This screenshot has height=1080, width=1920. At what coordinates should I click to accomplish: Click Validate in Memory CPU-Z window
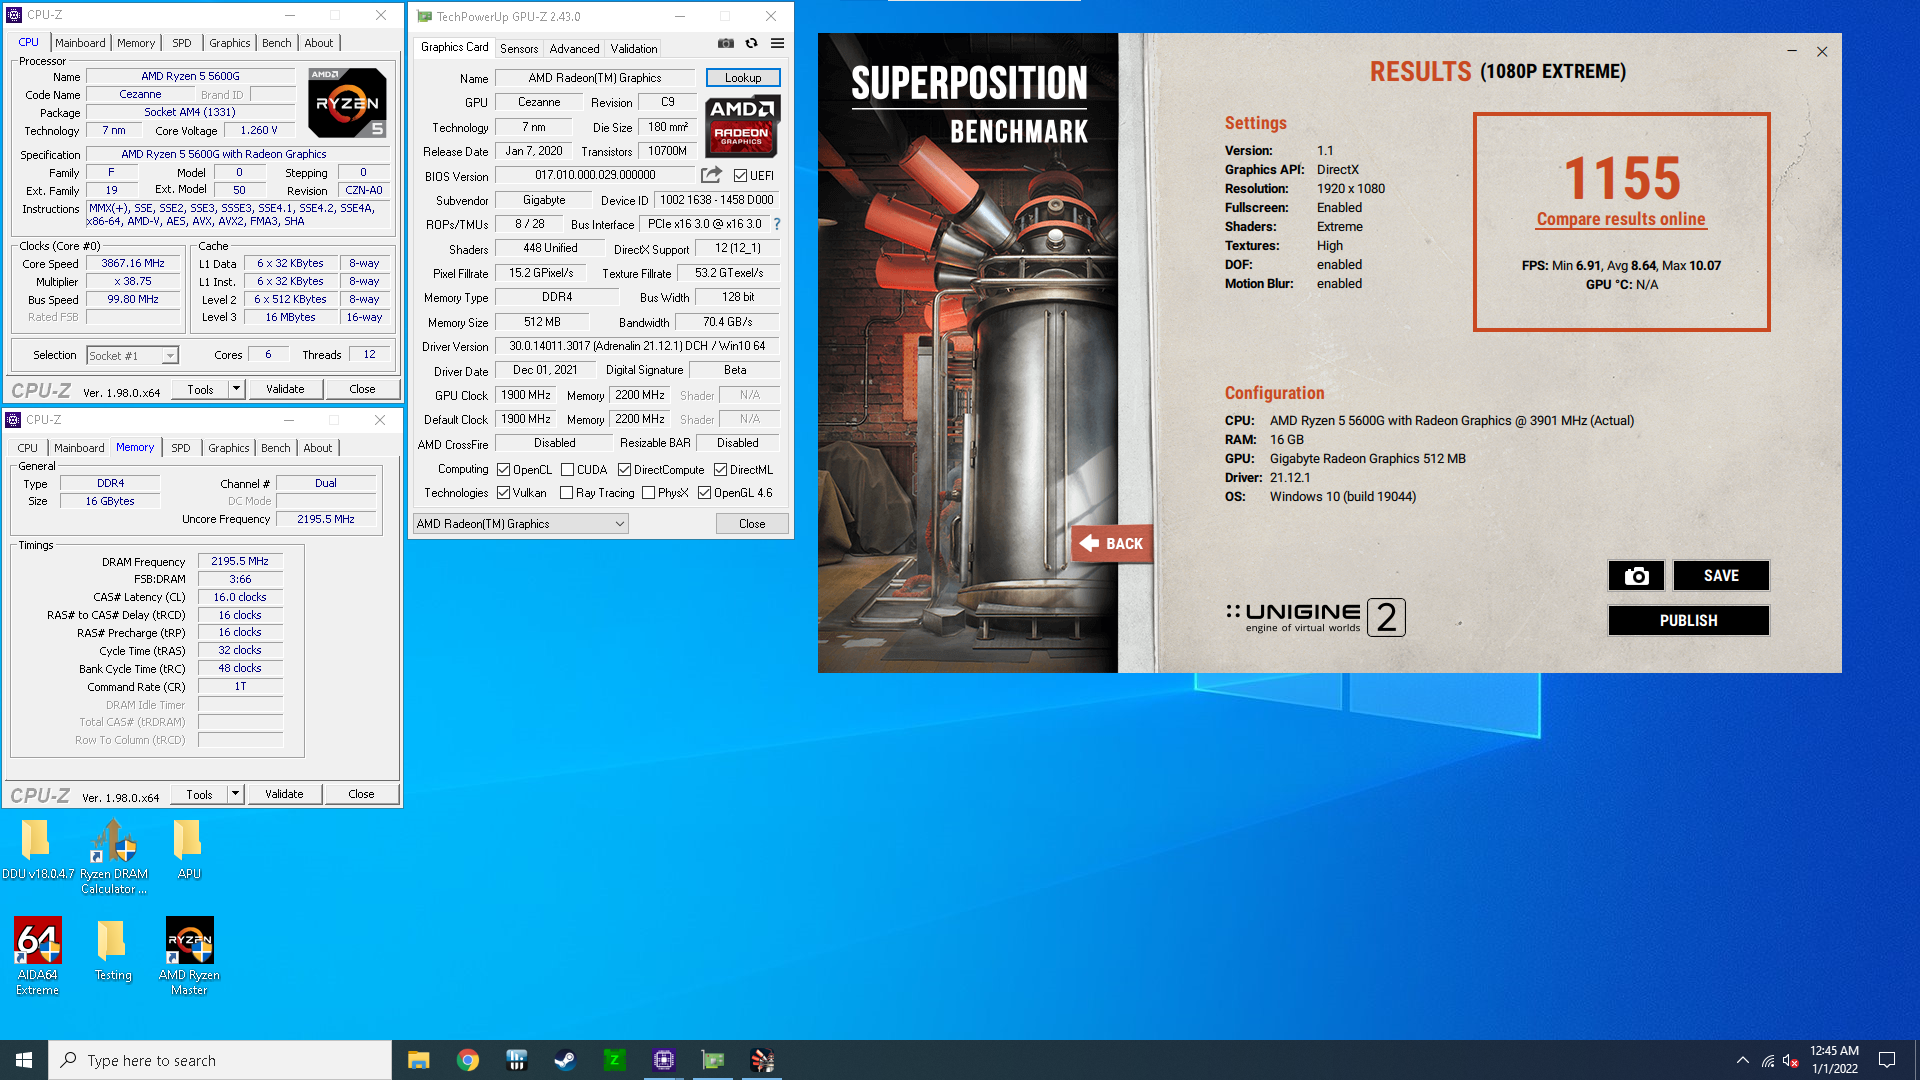[x=284, y=794]
